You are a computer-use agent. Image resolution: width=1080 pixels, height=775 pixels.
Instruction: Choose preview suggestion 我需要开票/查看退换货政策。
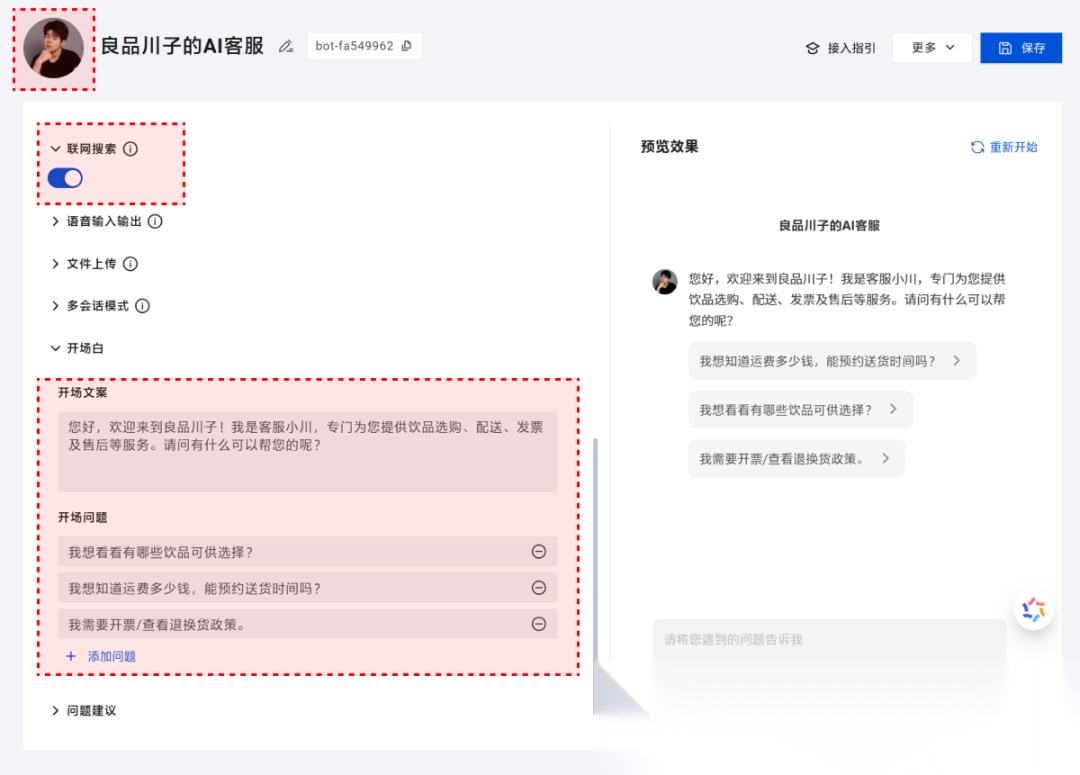click(796, 459)
